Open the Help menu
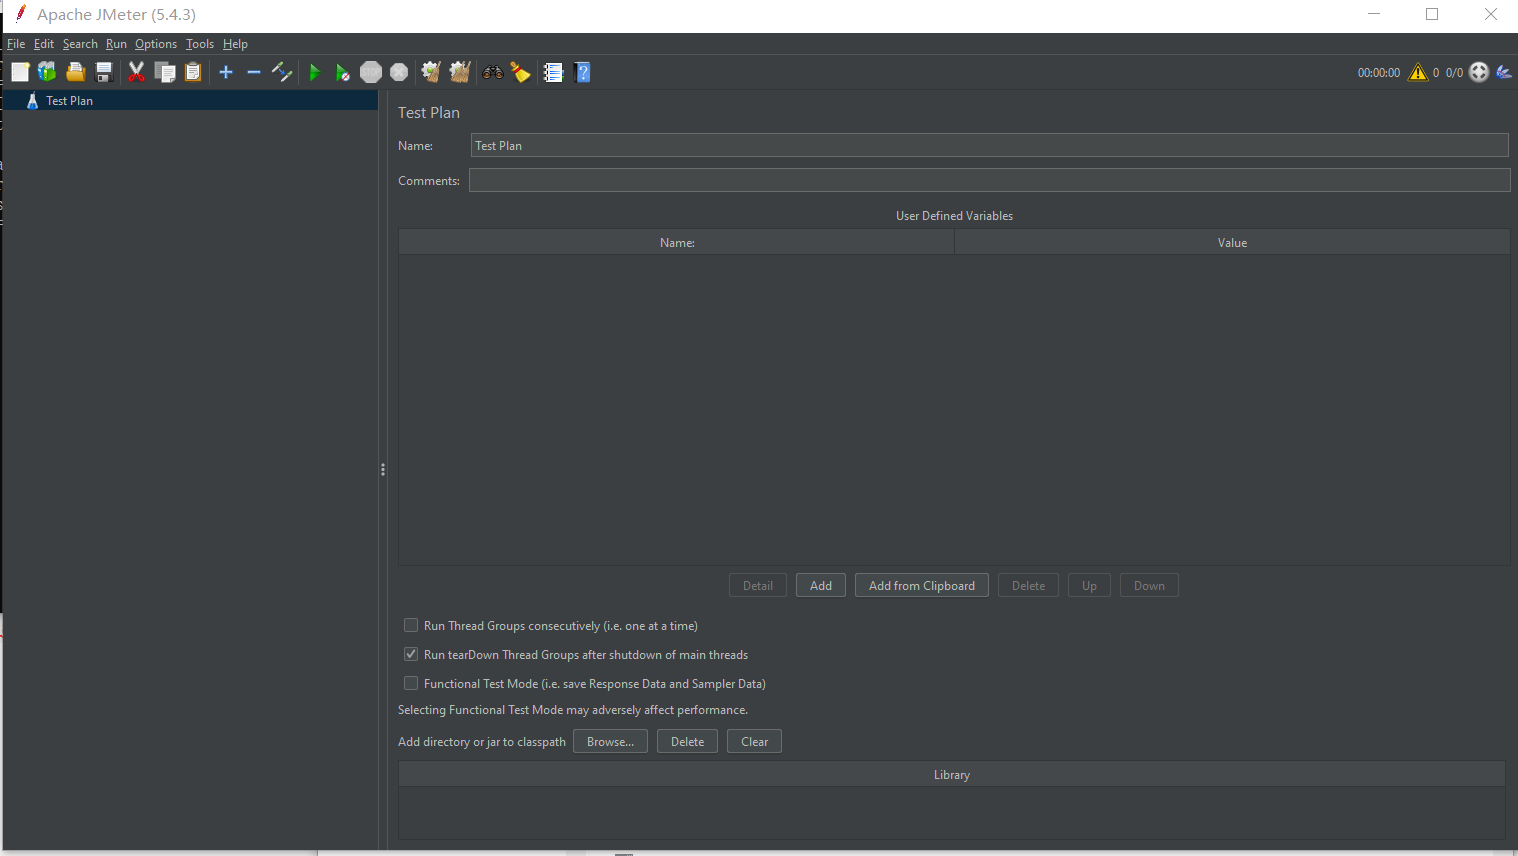Viewport: 1518px width, 856px height. coord(235,44)
